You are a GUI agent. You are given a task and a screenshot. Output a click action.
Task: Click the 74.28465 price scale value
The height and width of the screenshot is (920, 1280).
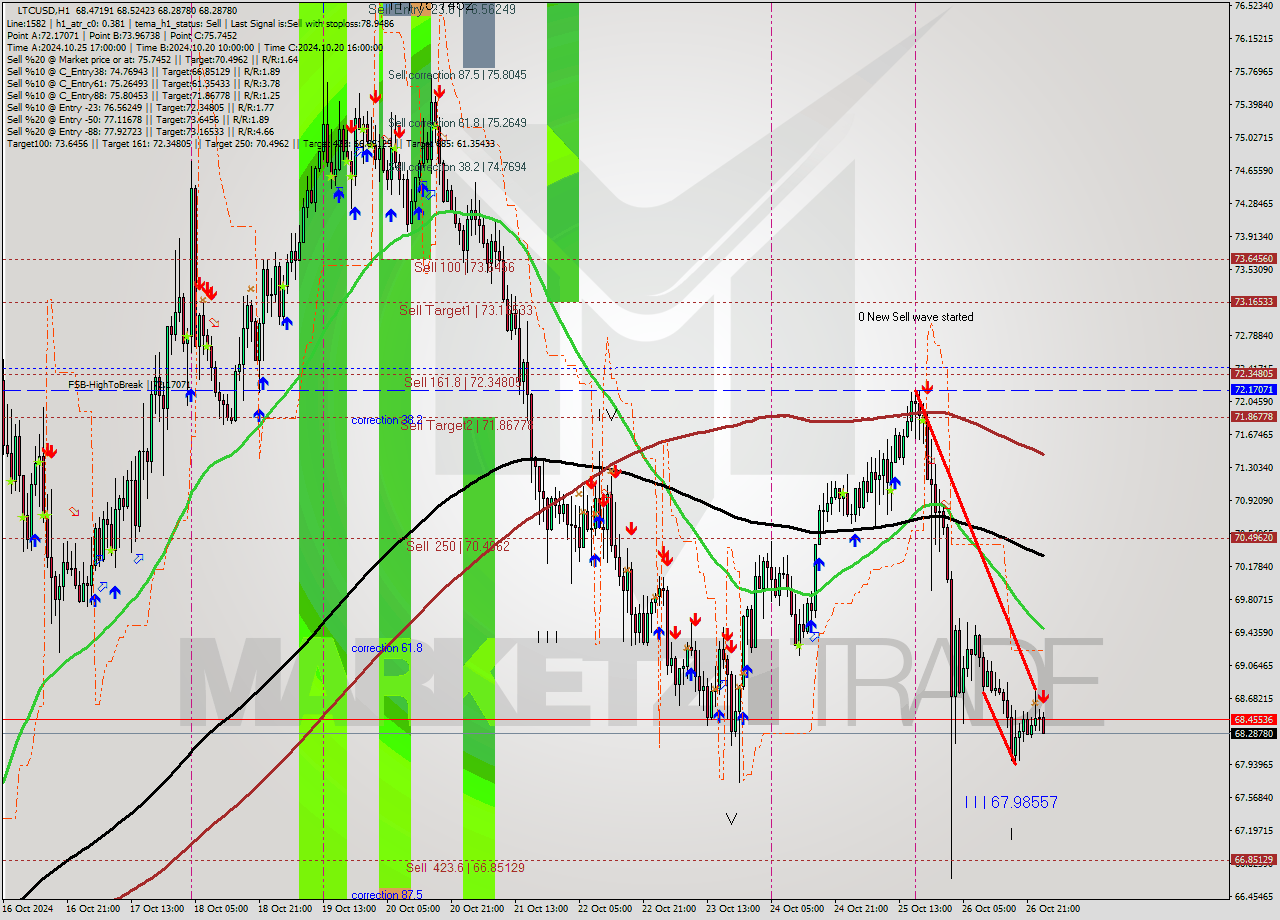click(x=1253, y=203)
